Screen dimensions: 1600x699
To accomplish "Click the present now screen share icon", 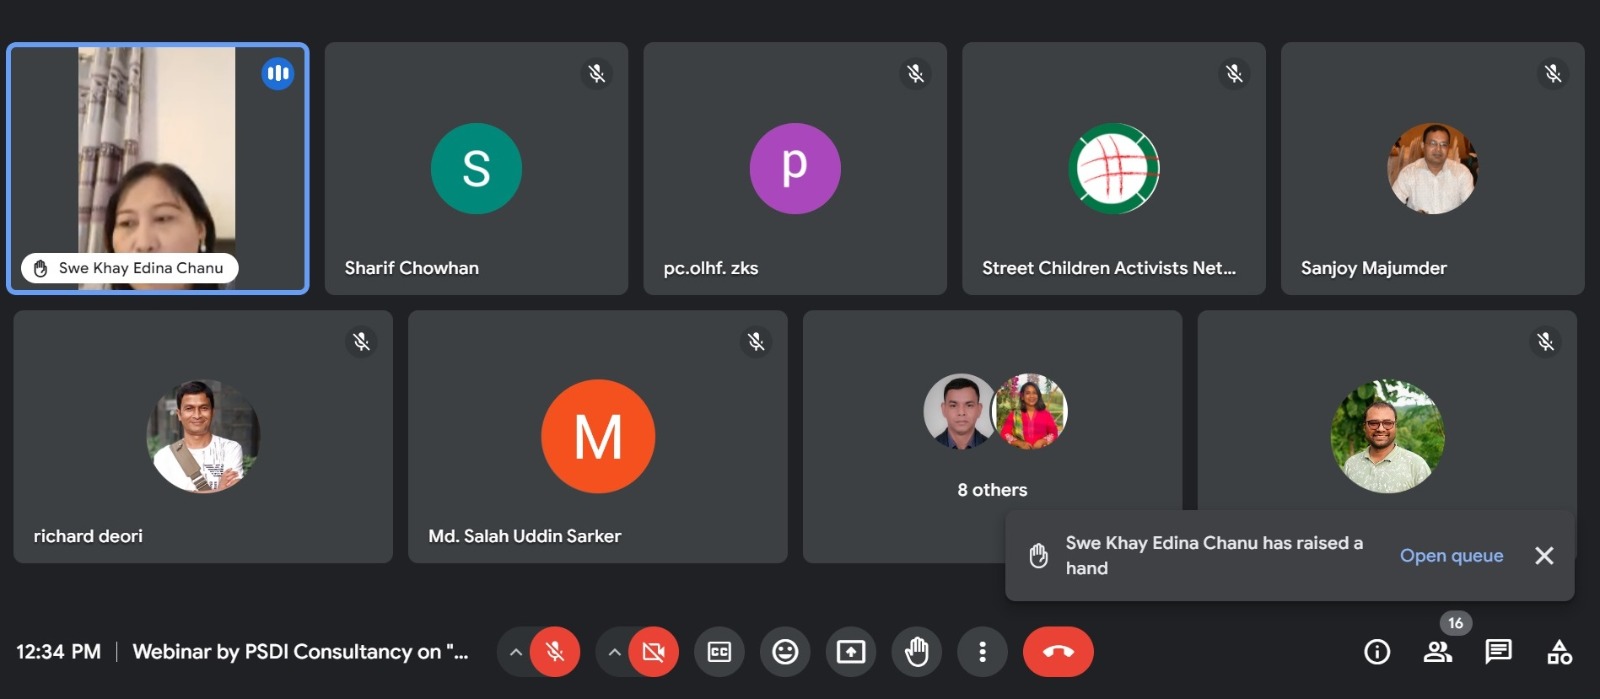I will (851, 652).
